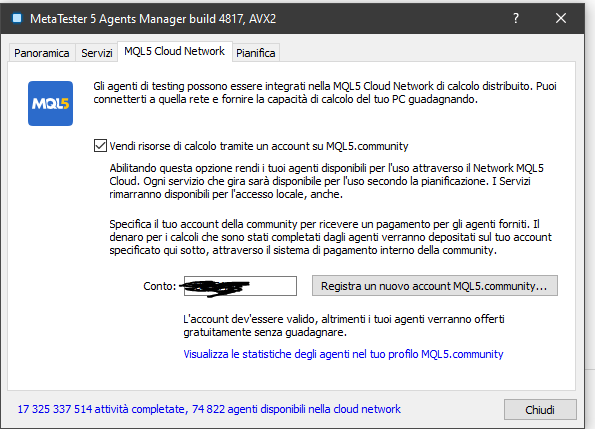Image resolution: width=595 pixels, height=429 pixels.
Task: Go to the Pianifica tab
Action: coord(256,53)
